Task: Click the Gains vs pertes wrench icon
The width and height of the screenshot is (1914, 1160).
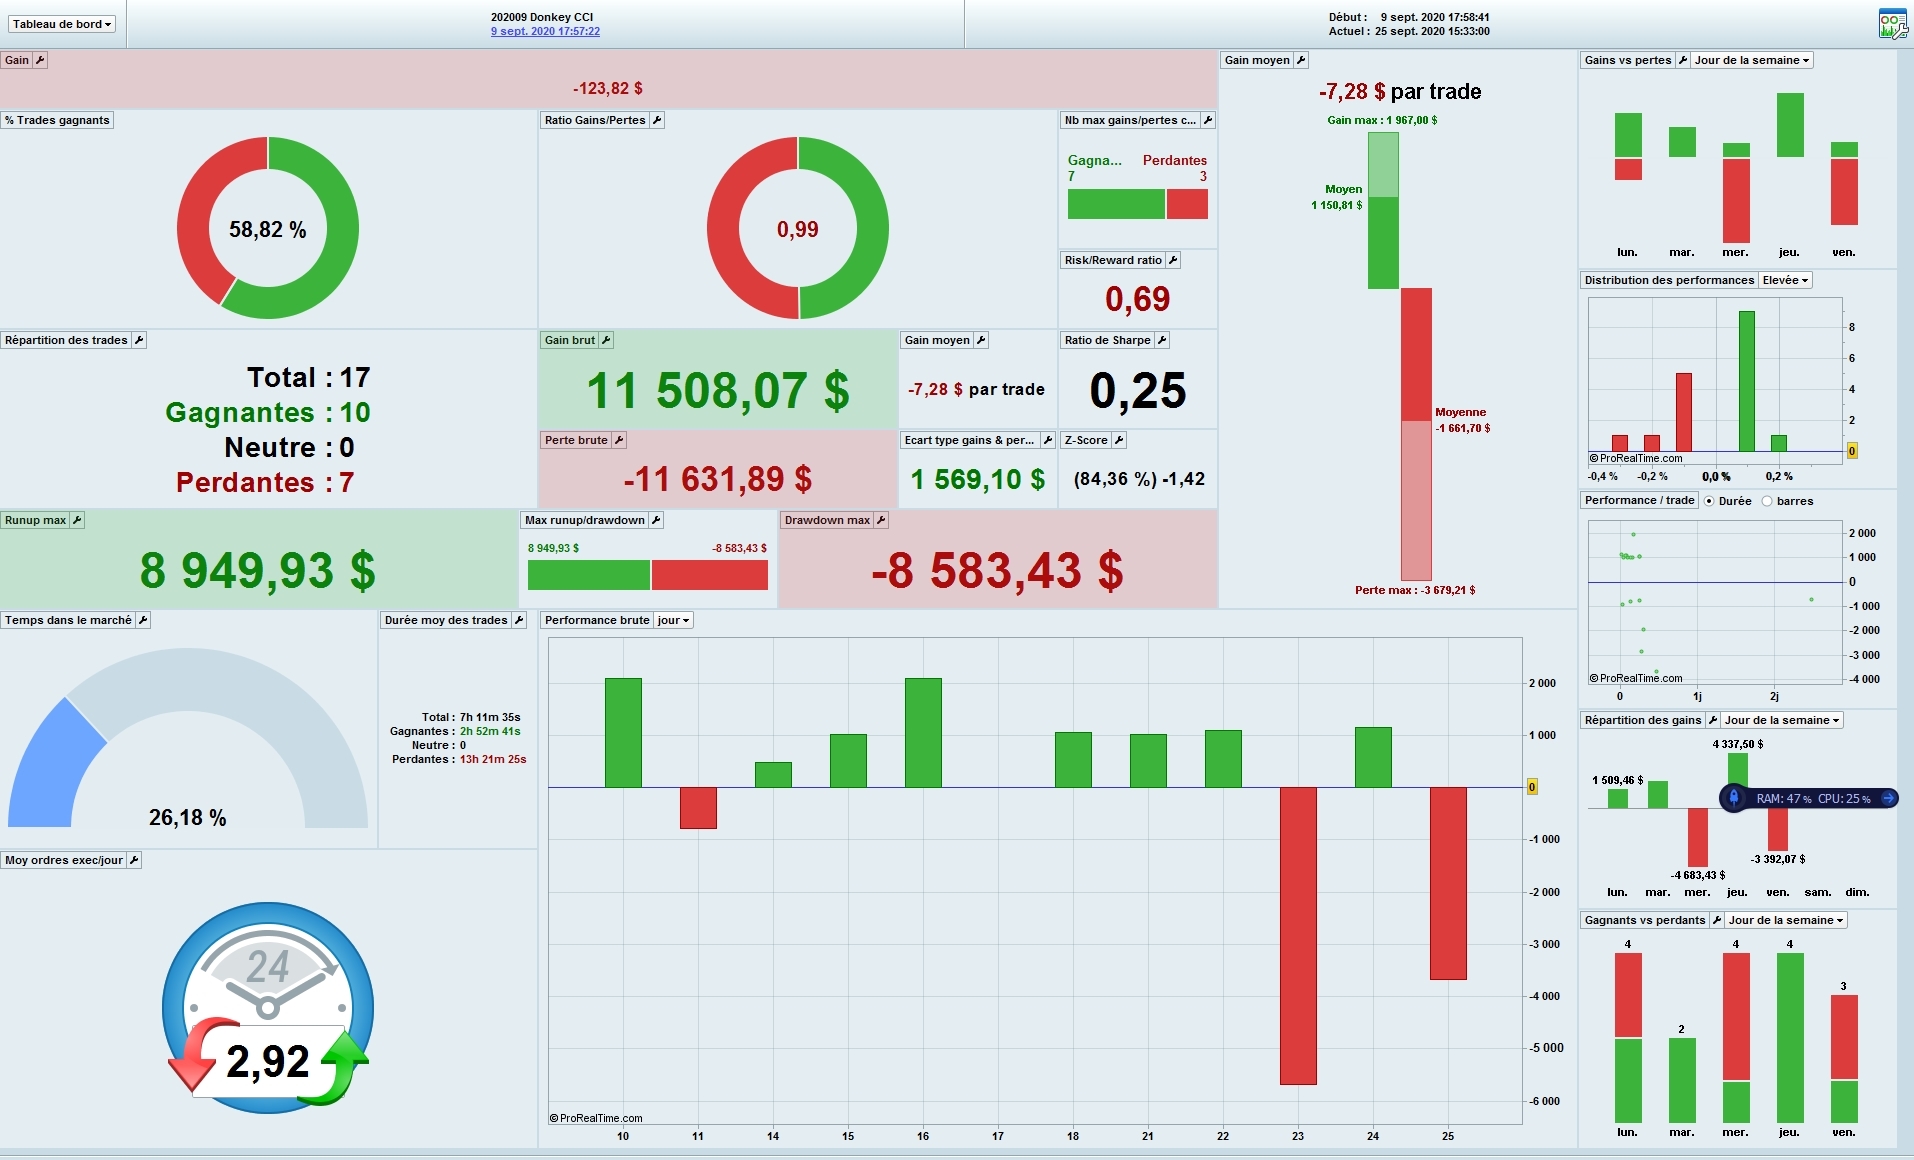Action: pos(1683,60)
